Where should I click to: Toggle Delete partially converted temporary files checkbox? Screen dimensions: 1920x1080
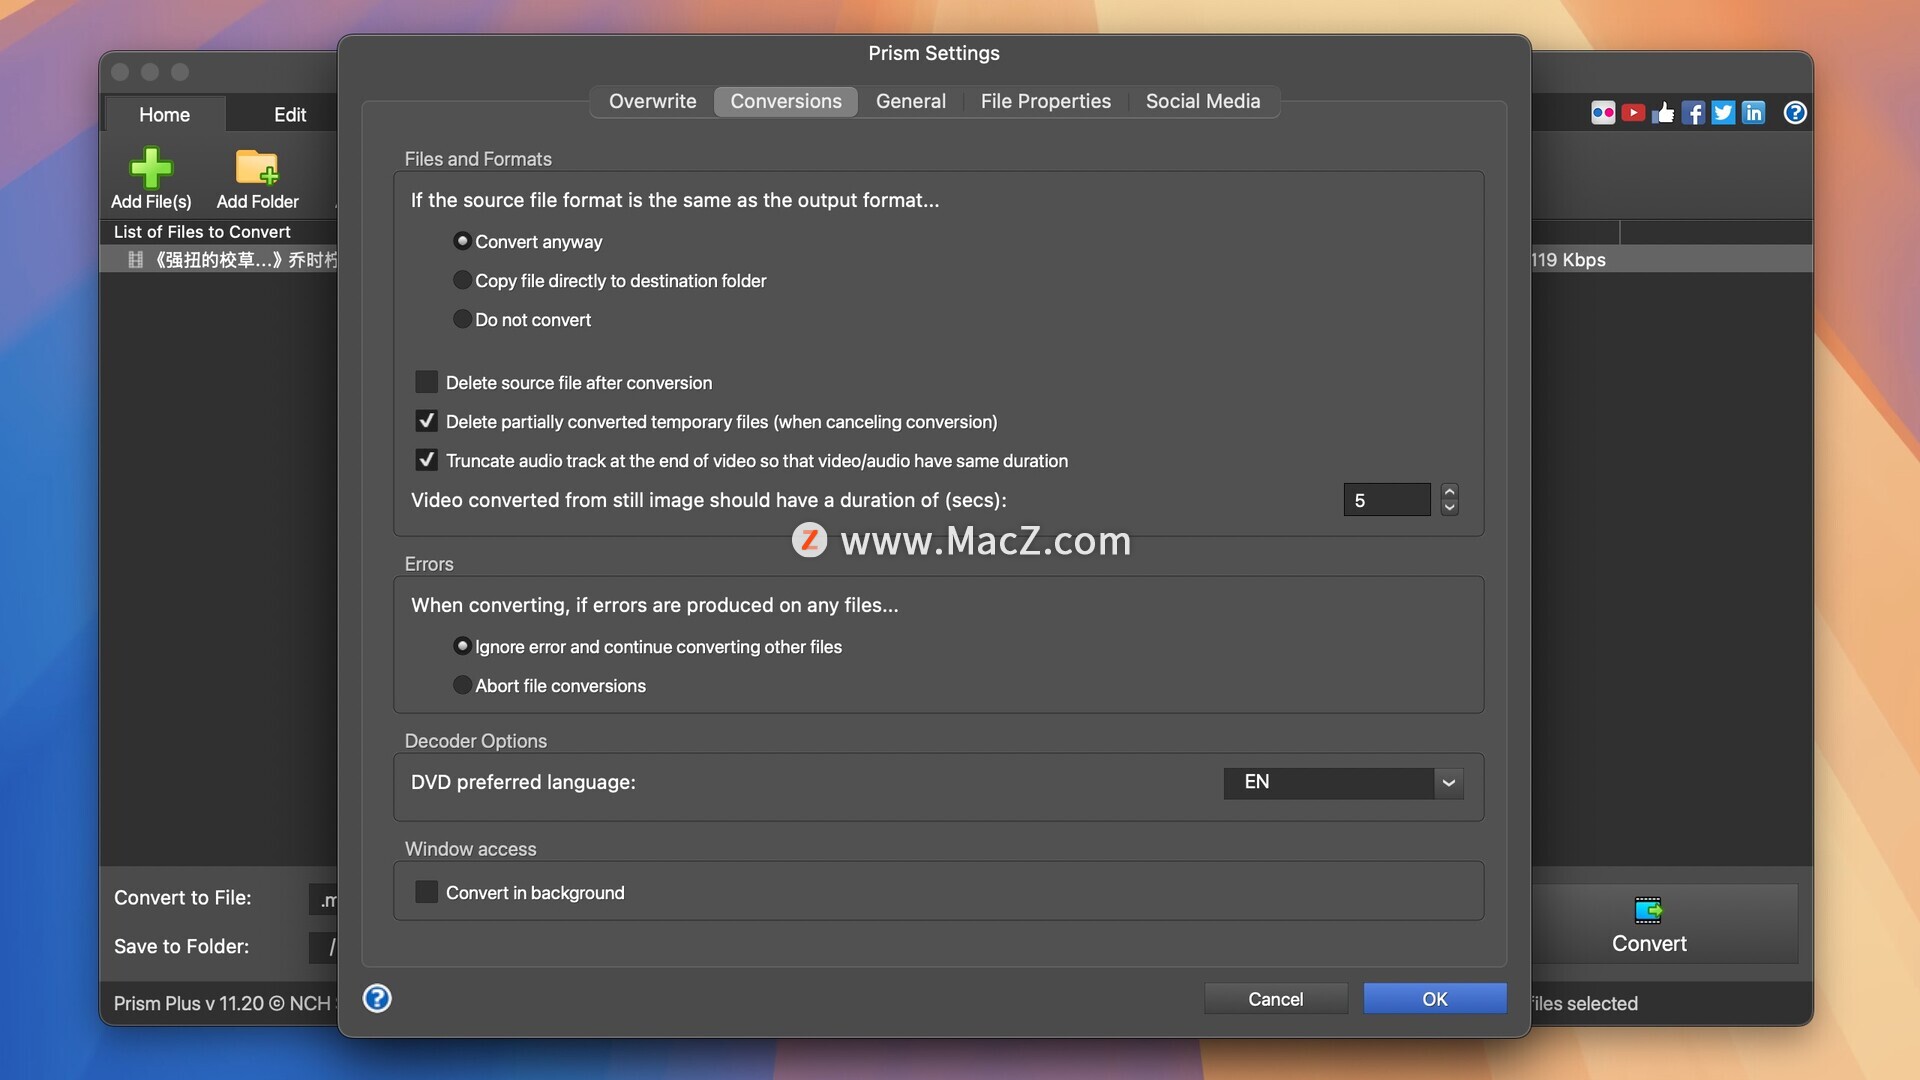427,421
